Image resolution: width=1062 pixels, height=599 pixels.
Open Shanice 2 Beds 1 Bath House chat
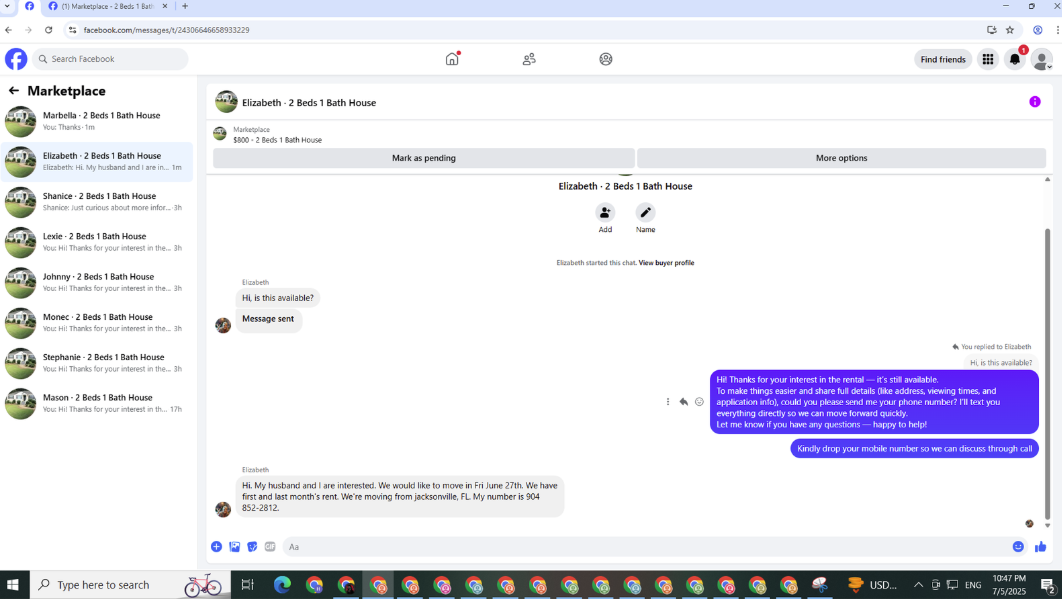click(97, 202)
